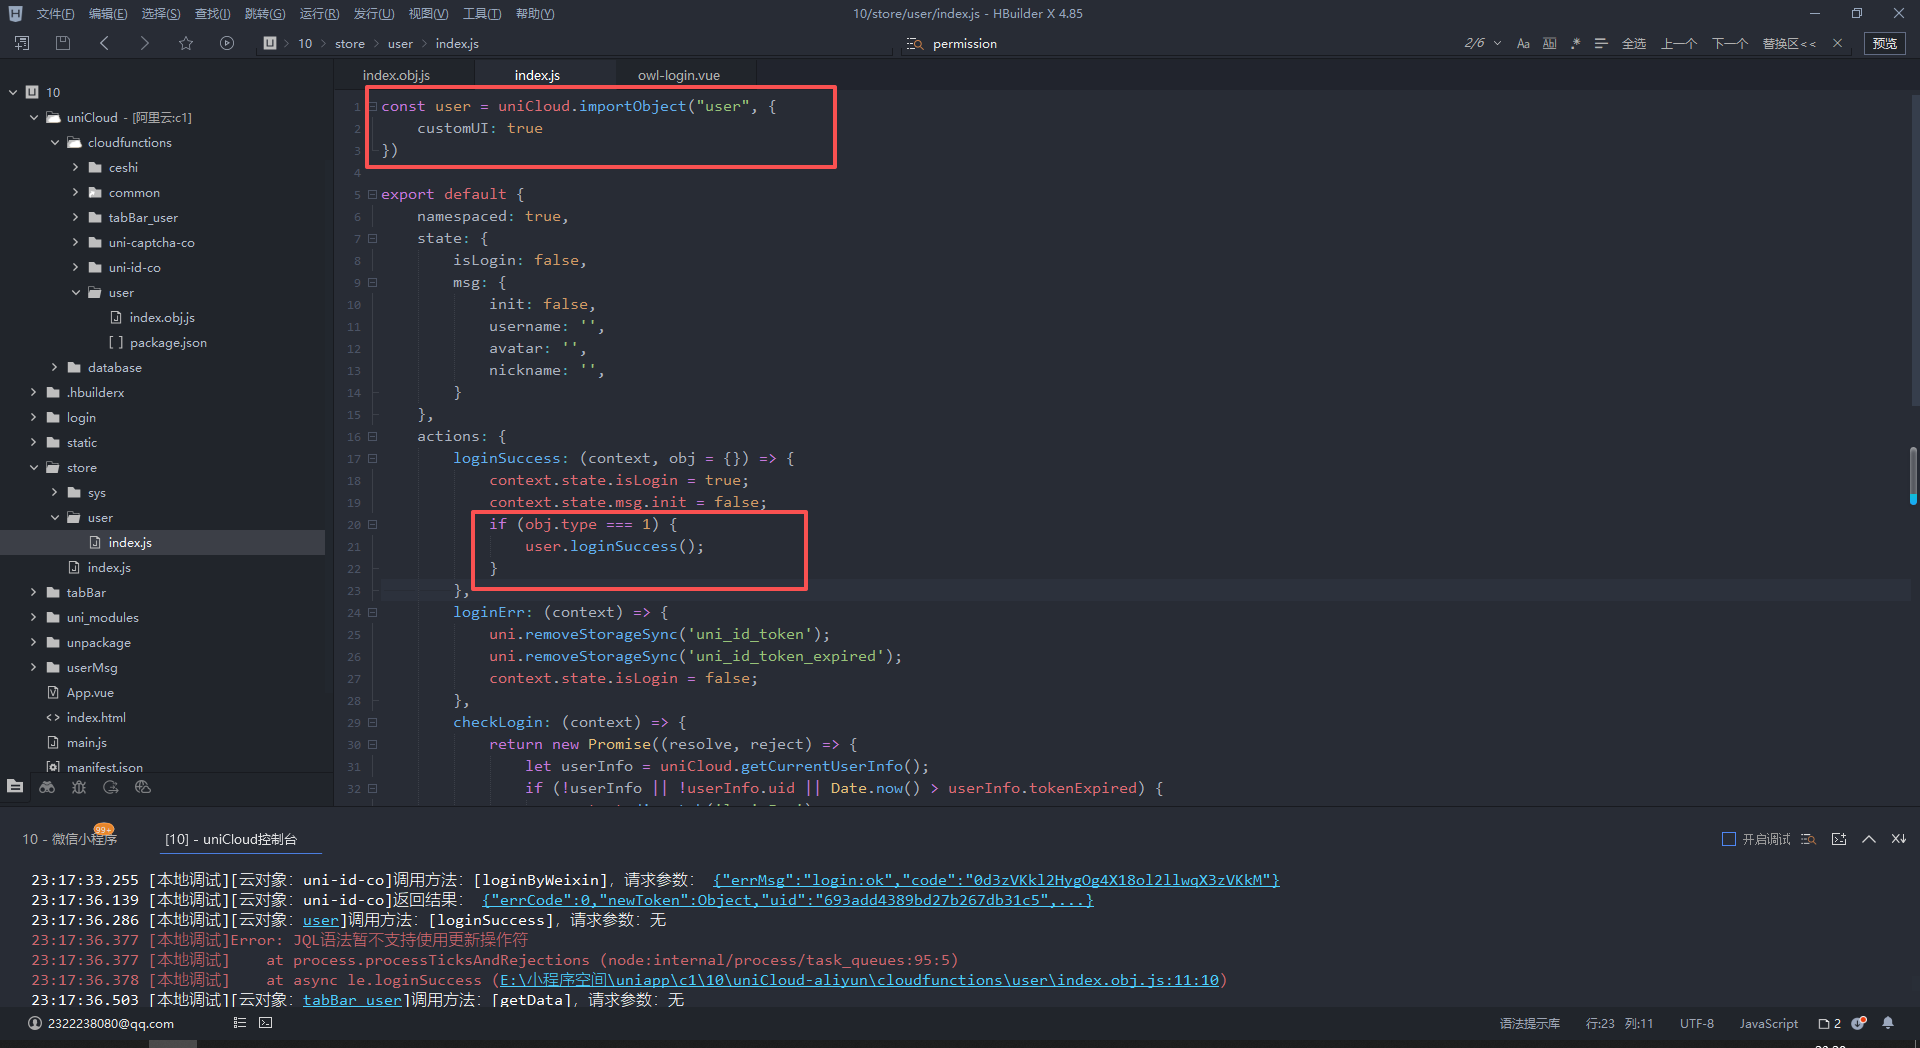
Task: Navigate back with the left arrow icon
Action: point(105,43)
